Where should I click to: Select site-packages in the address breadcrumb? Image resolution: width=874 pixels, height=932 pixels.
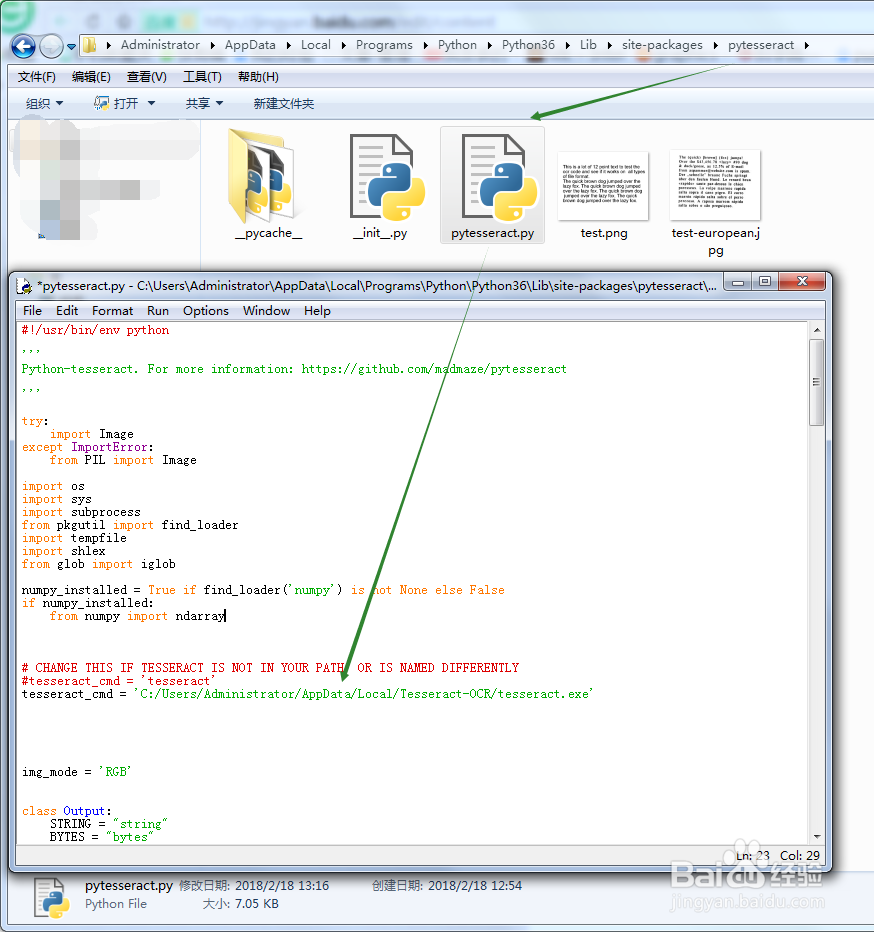662,45
